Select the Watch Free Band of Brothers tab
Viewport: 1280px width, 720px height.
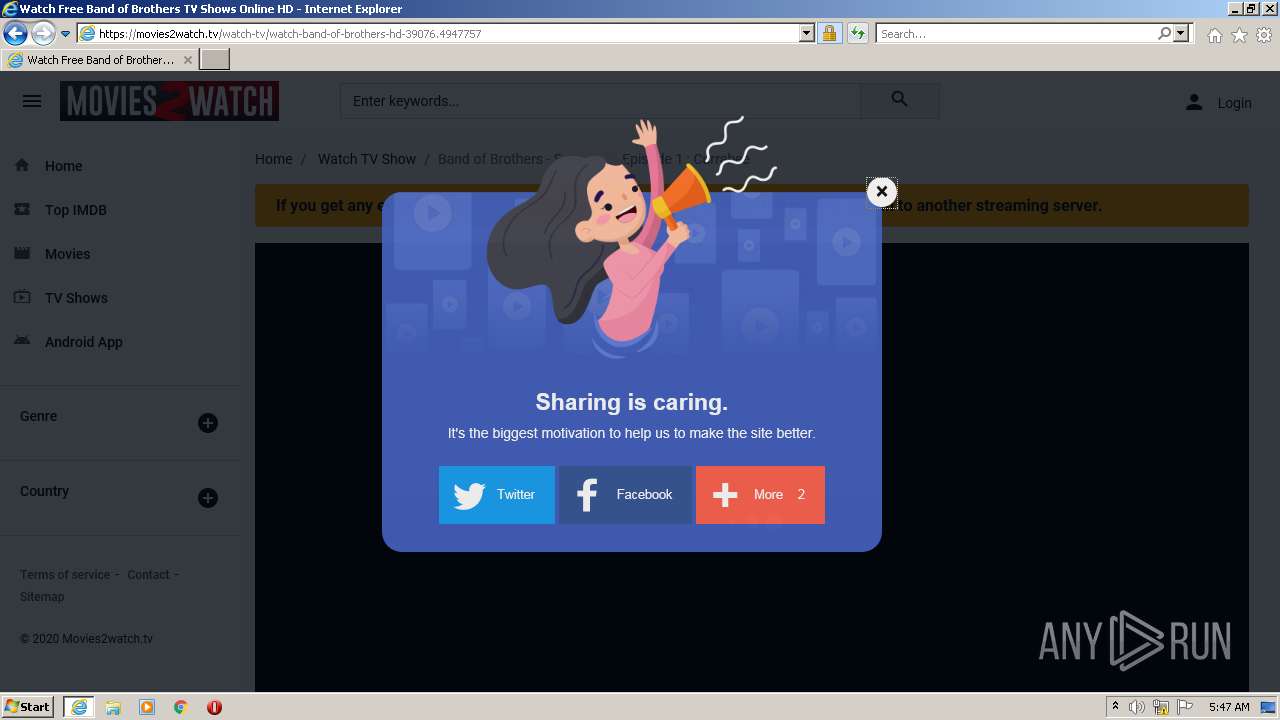pos(99,60)
